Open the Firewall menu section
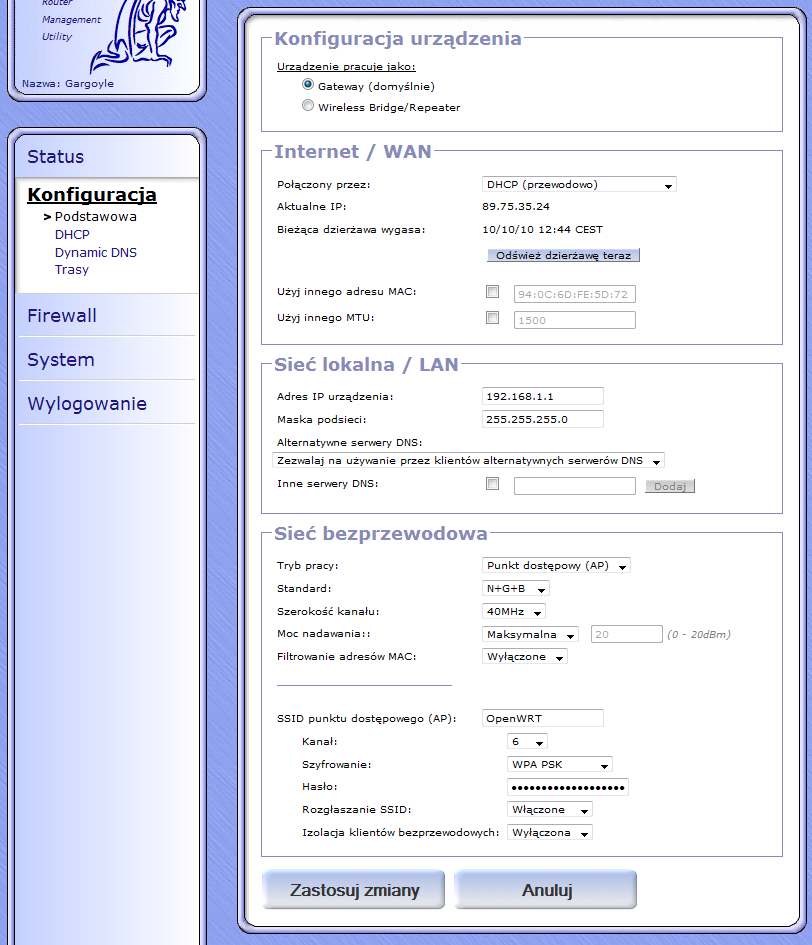This screenshot has height=945, width=812. (x=62, y=316)
